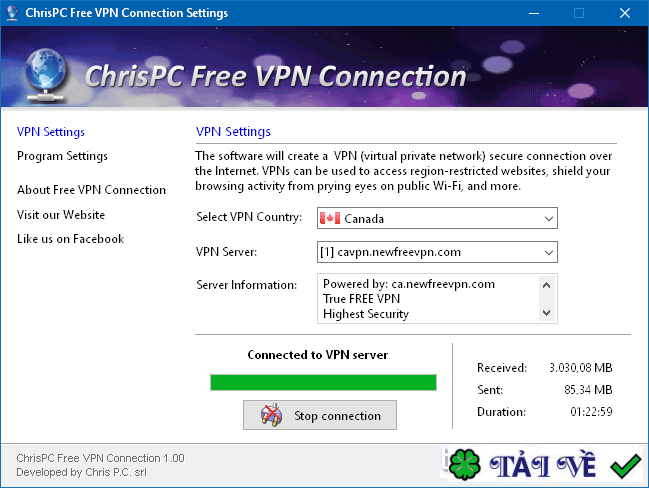Click the Duration value 01:22:59

pyautogui.click(x=591, y=412)
